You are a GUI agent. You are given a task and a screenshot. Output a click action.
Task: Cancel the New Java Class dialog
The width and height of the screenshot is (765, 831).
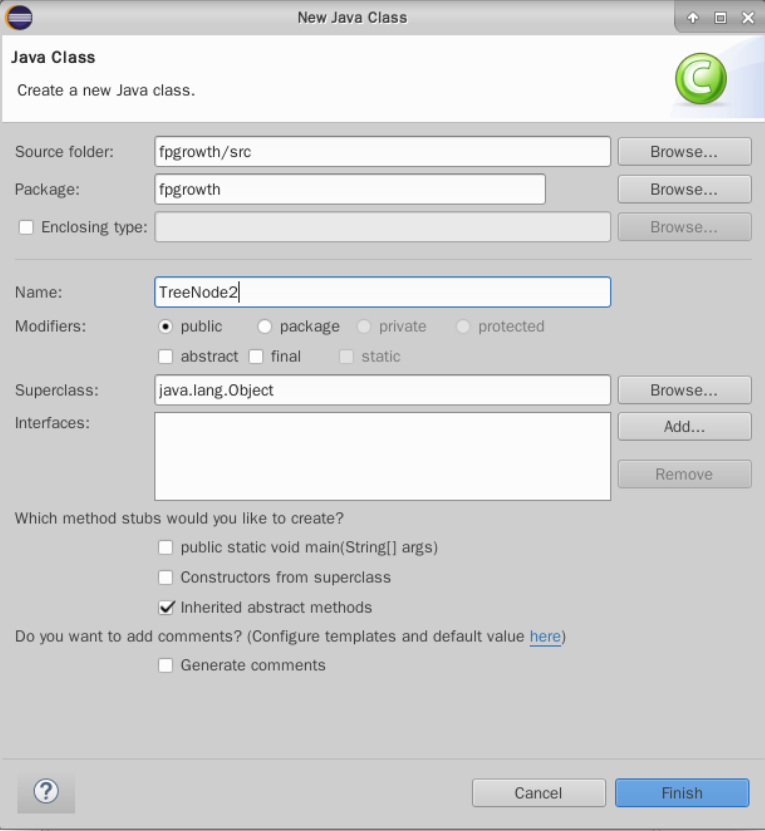538,793
